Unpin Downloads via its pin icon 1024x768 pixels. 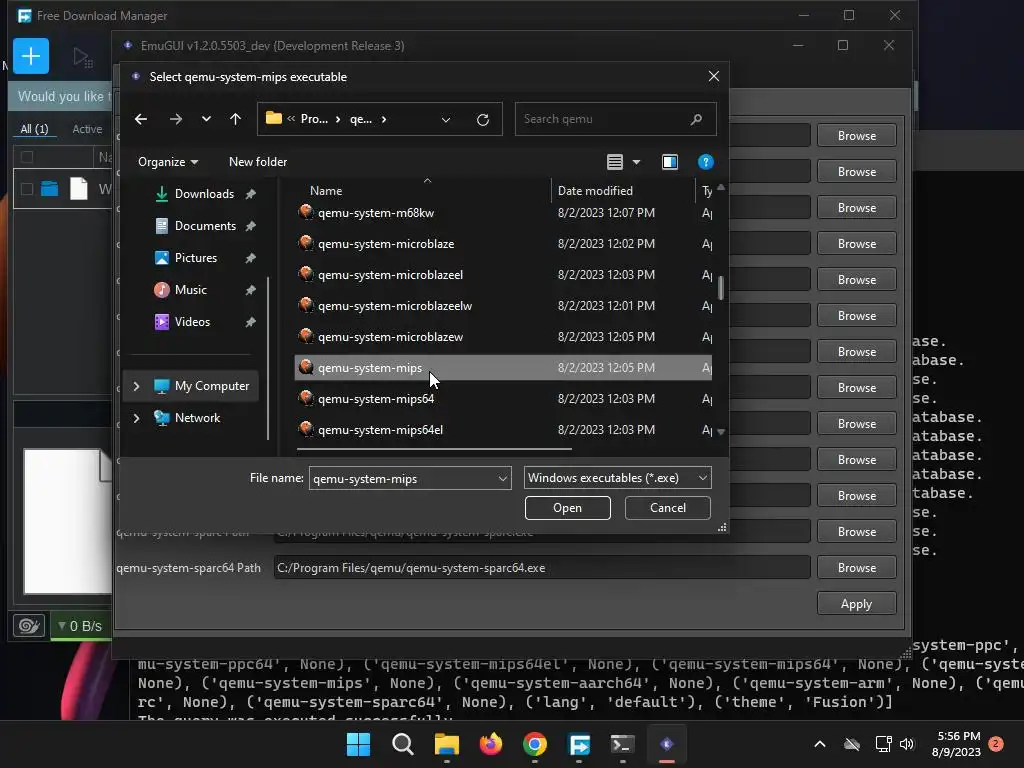250,194
